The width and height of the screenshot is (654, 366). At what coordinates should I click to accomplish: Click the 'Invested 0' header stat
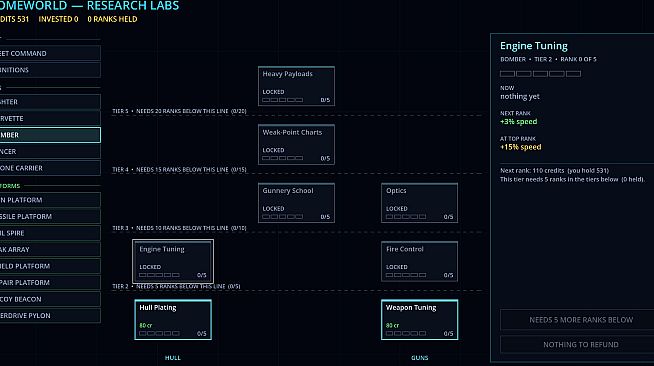click(58, 19)
